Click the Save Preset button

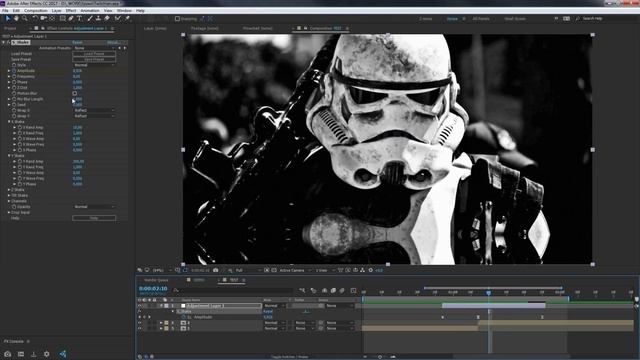94,59
